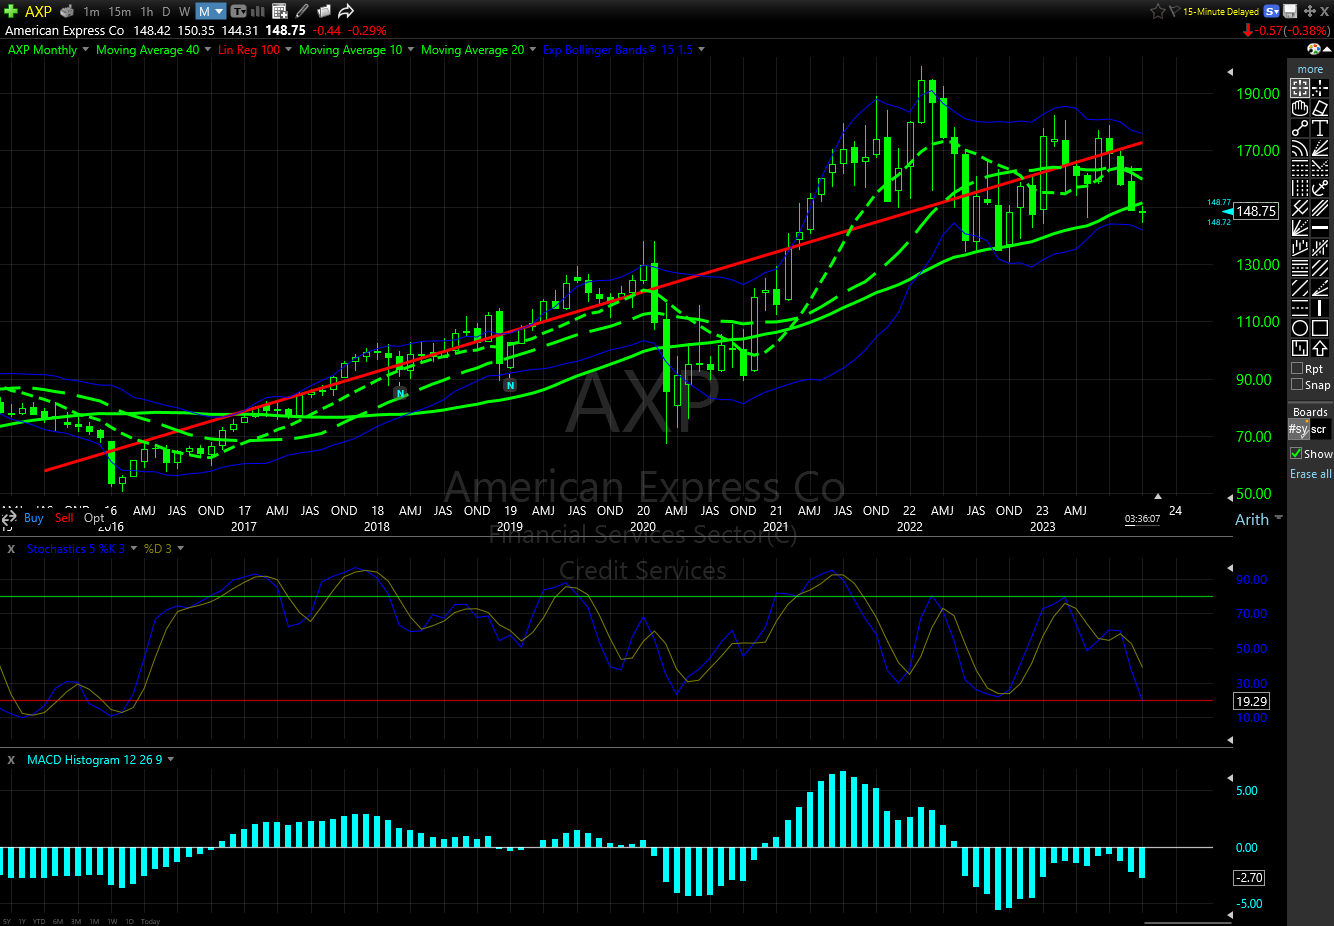The height and width of the screenshot is (926, 1334).
Task: Switch to the 1h timeframe
Action: [x=147, y=11]
